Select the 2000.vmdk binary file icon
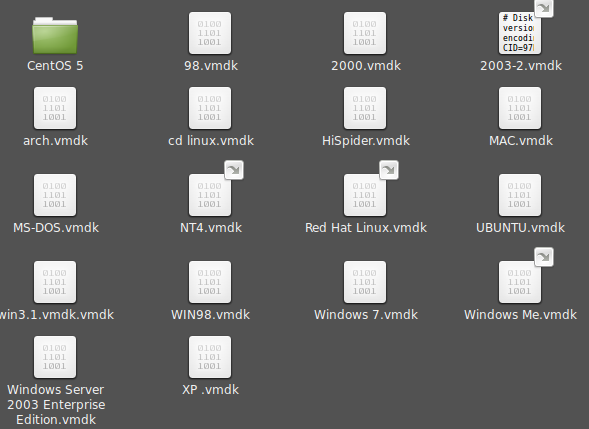The width and height of the screenshot is (589, 429). (365, 33)
